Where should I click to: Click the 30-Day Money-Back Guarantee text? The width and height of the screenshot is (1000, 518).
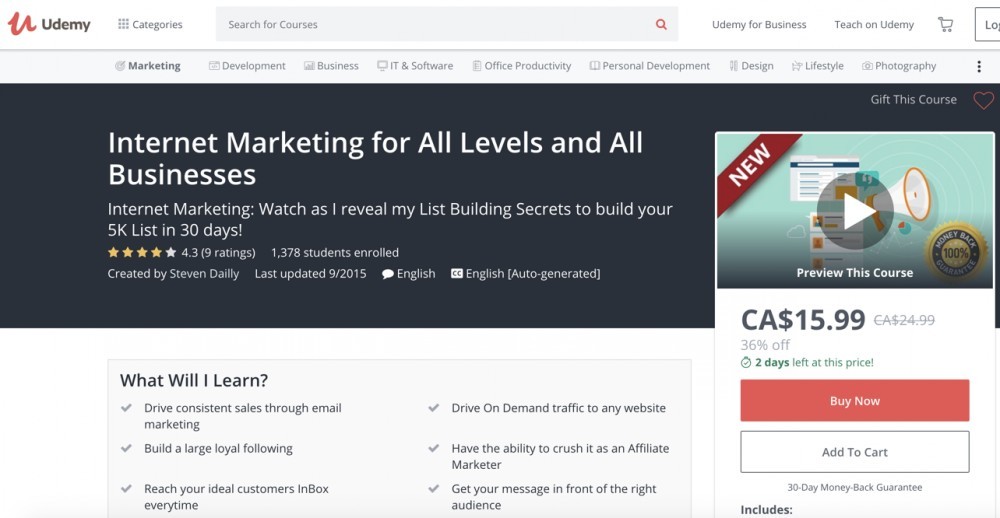click(x=855, y=487)
